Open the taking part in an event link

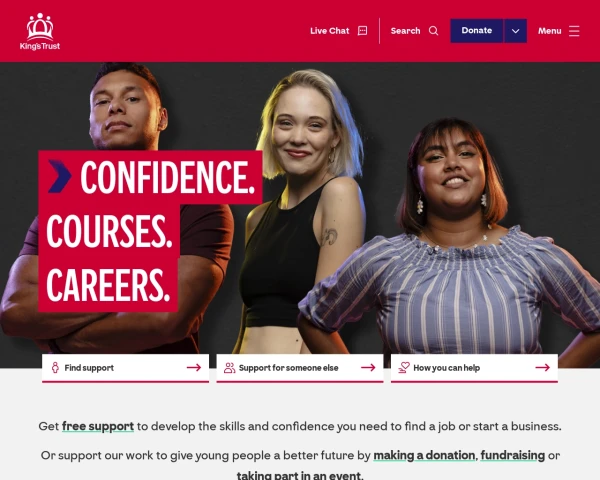300,475
